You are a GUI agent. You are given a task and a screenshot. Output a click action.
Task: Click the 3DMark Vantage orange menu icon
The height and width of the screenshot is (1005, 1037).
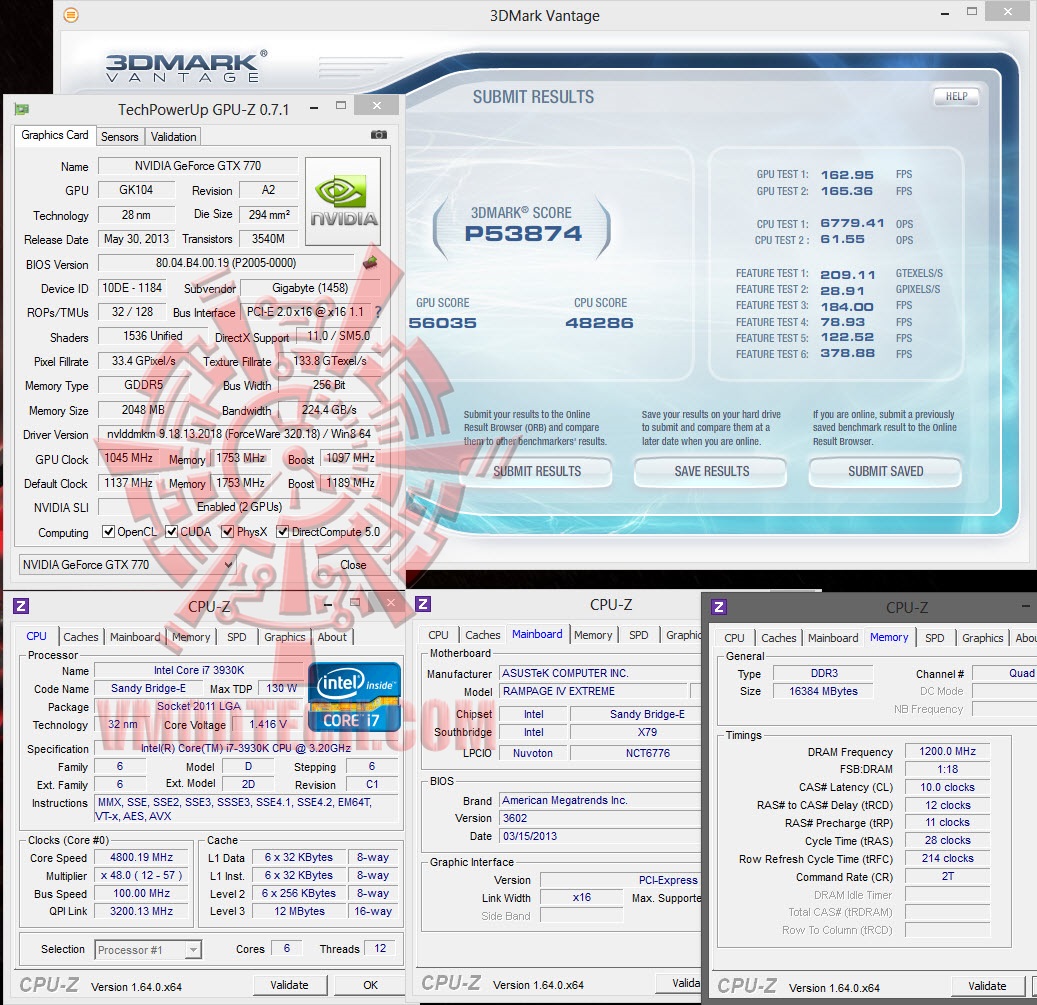click(71, 15)
